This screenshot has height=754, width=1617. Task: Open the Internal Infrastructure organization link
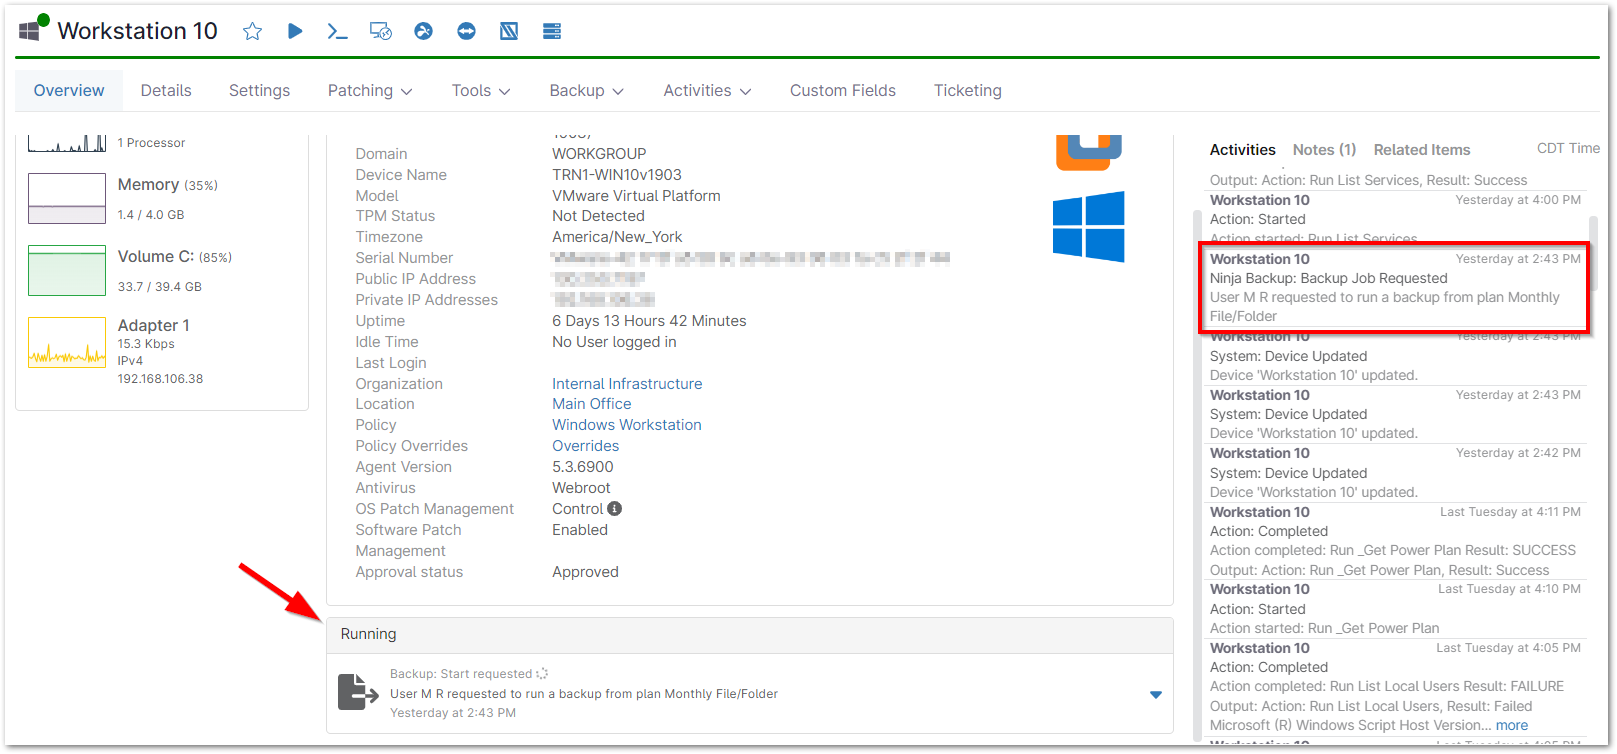tap(627, 384)
